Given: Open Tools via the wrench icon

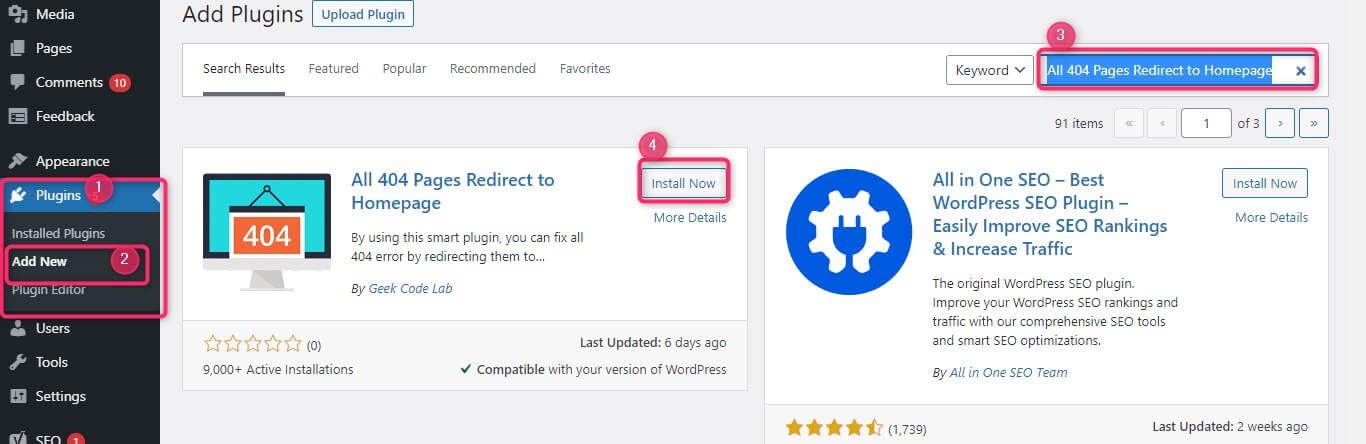Looking at the screenshot, I should 18,362.
